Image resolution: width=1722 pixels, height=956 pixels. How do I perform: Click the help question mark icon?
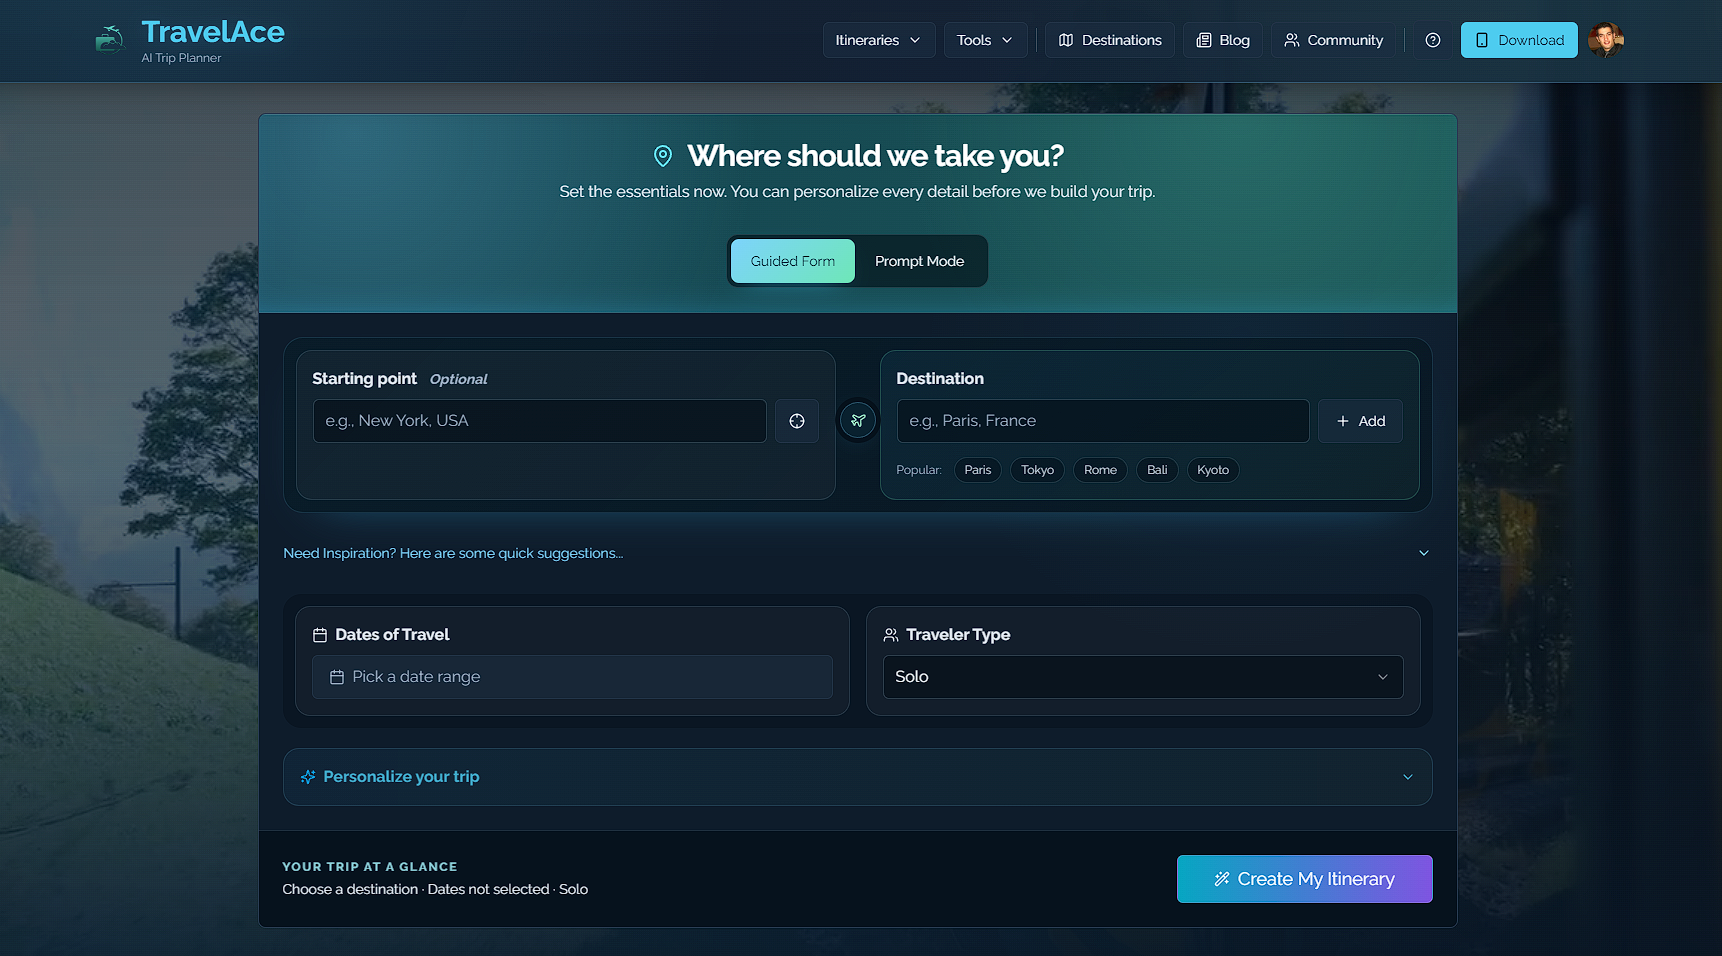click(1432, 40)
